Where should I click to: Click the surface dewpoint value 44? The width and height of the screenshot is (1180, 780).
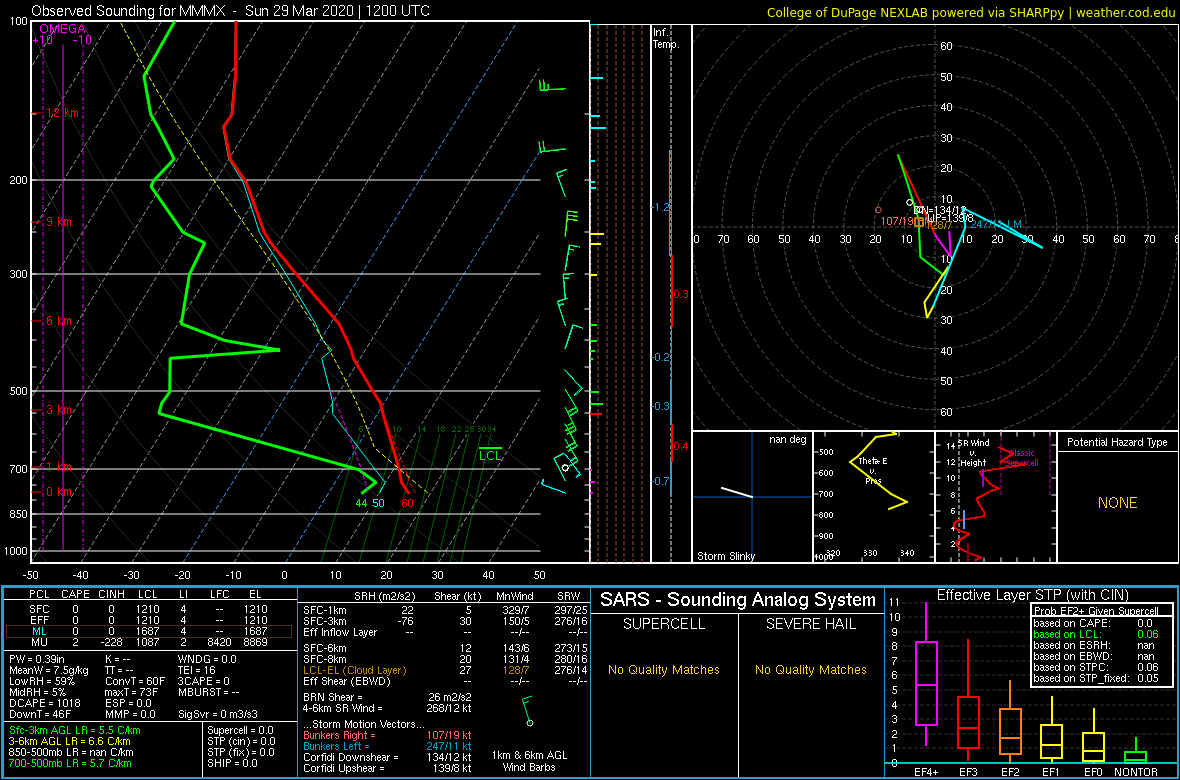362,503
